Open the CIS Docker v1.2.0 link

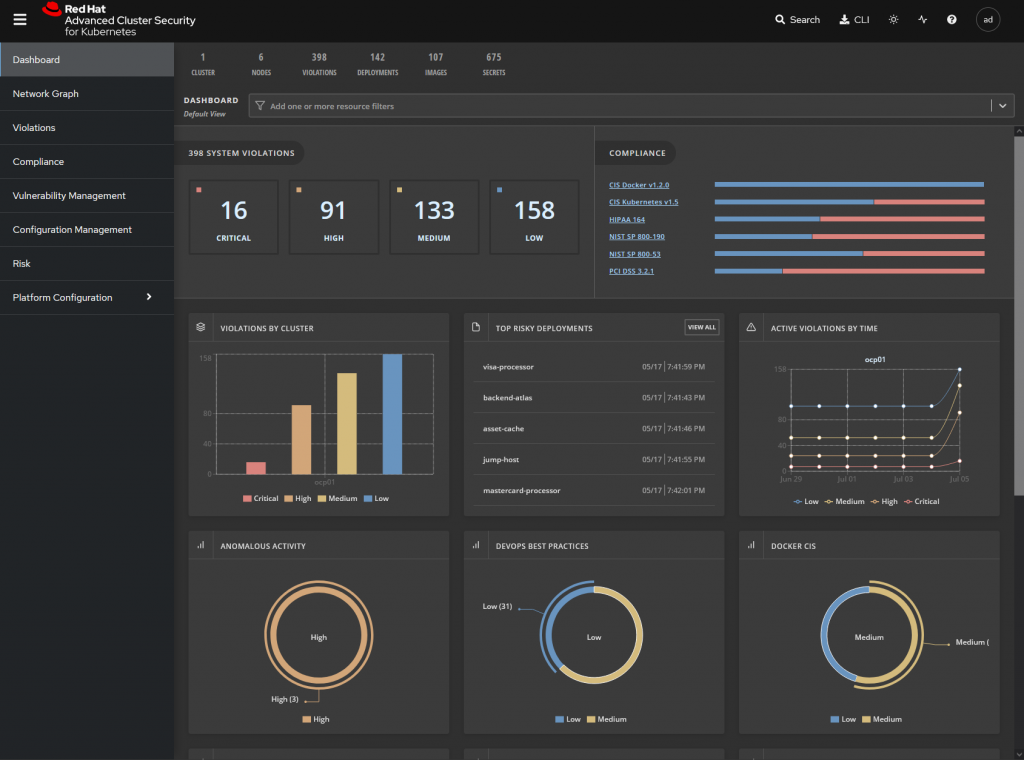[639, 185]
